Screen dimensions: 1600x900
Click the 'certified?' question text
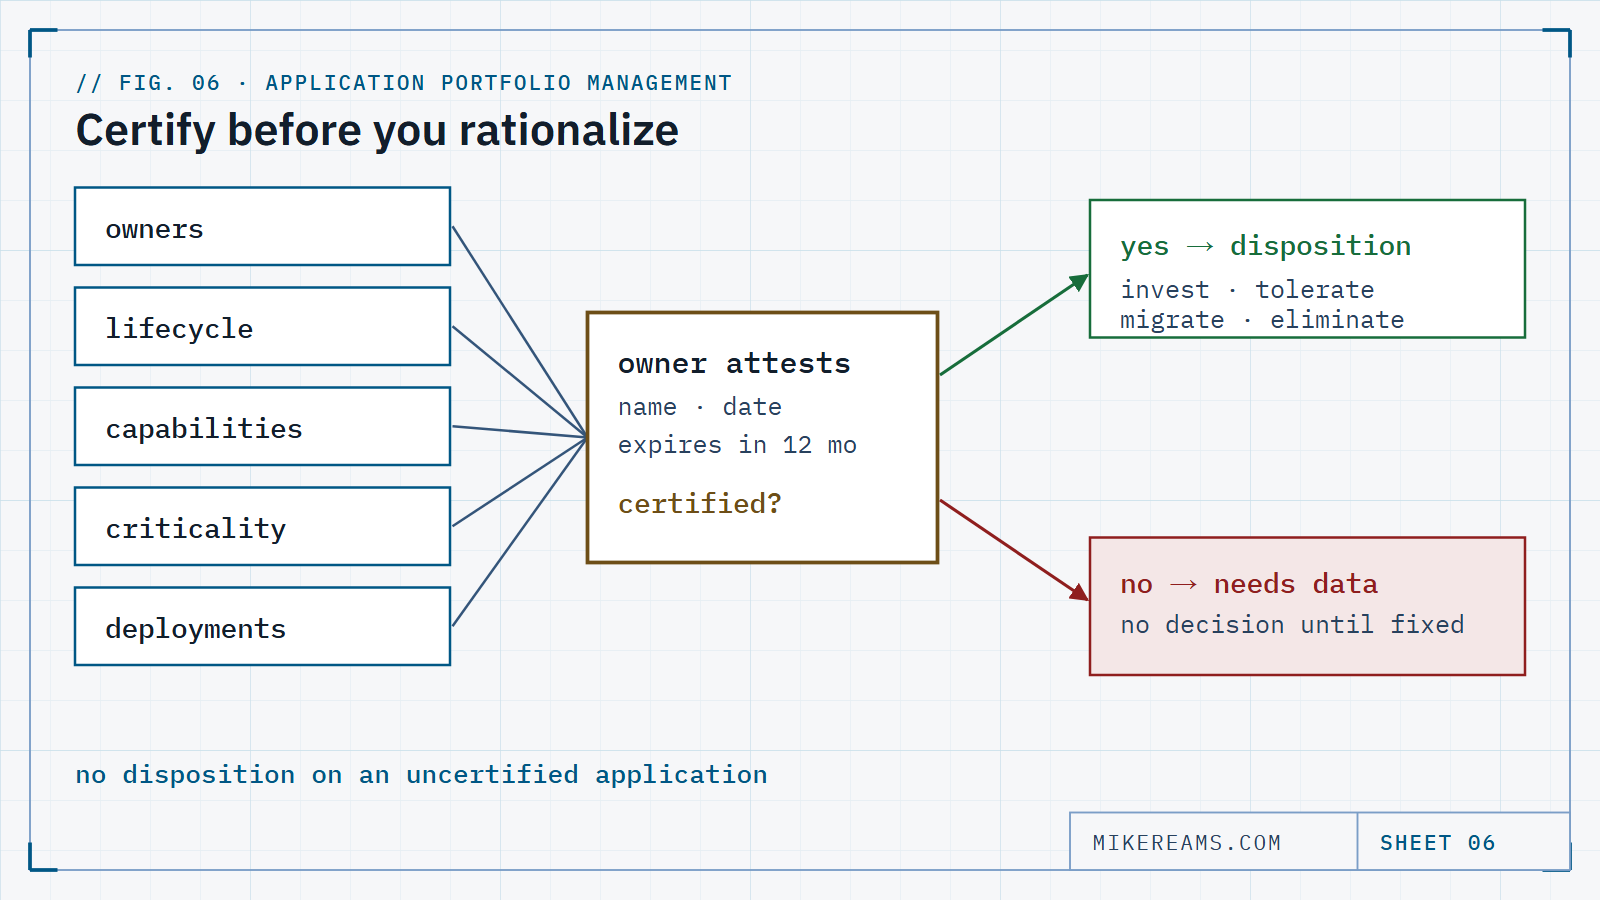700,503
